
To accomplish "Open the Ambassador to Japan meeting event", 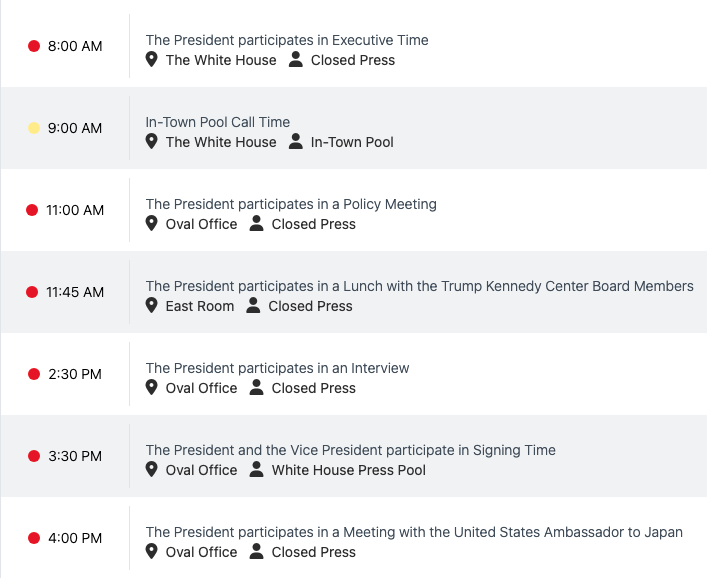I will point(414,533).
